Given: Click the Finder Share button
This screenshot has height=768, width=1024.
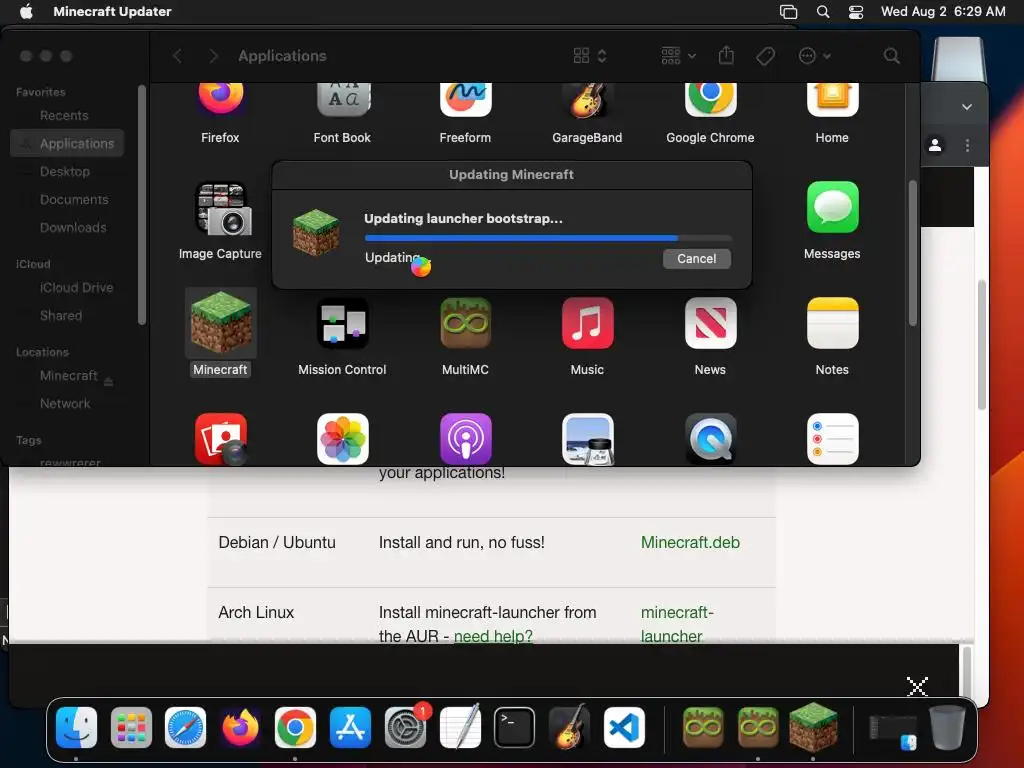Looking at the screenshot, I should tap(726, 56).
